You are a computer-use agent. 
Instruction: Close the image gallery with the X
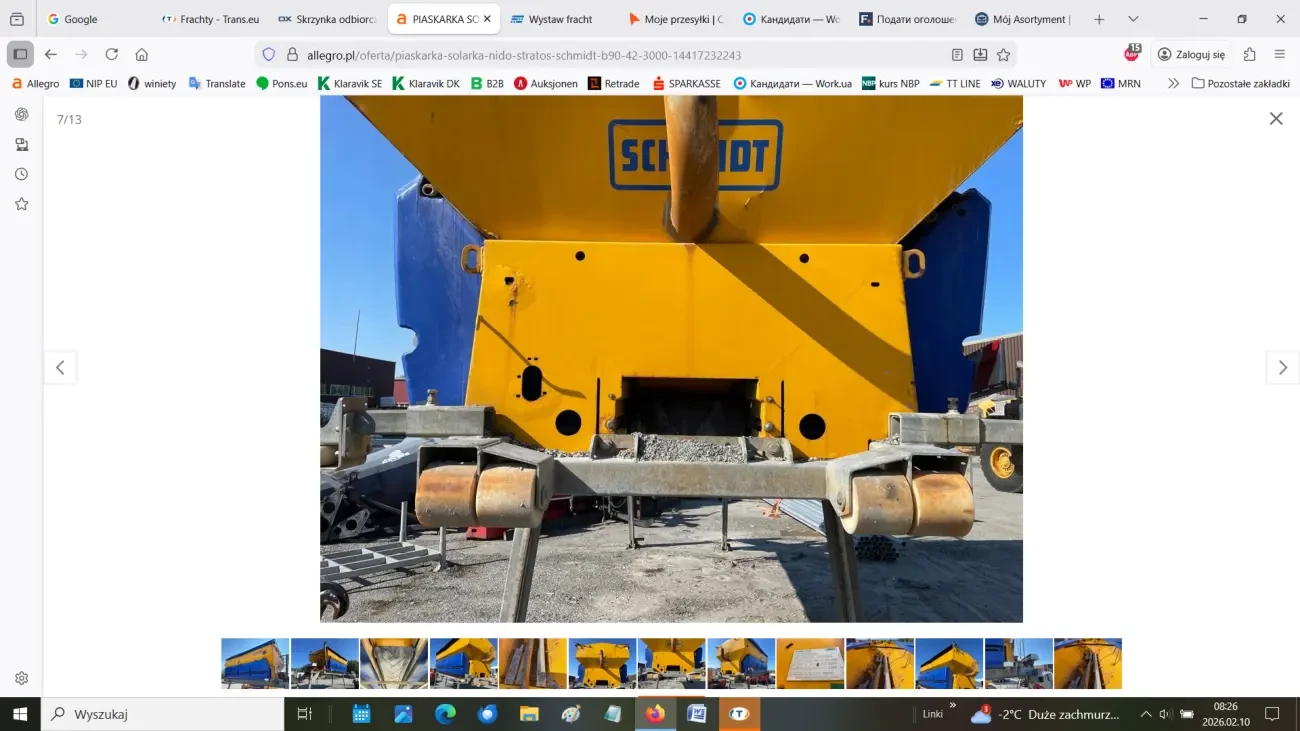click(1275, 119)
